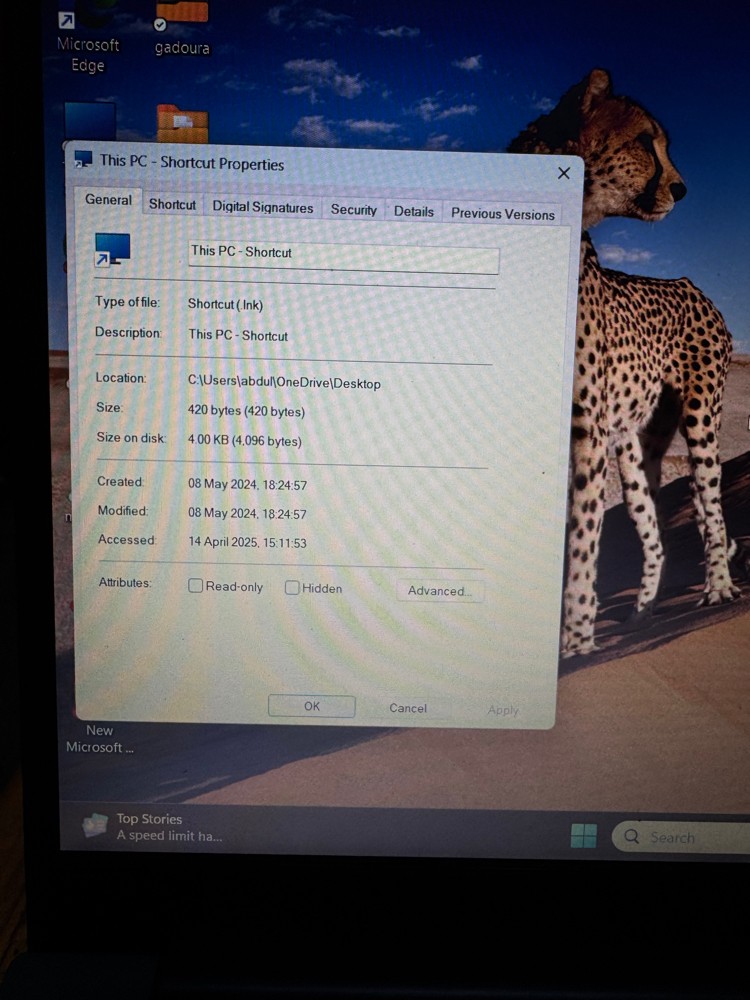
Task: Click the Apply button
Action: [503, 710]
